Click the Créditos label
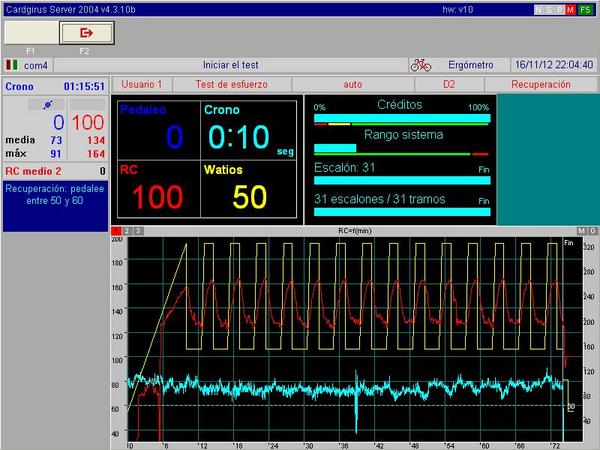The image size is (600, 450). 399,104
